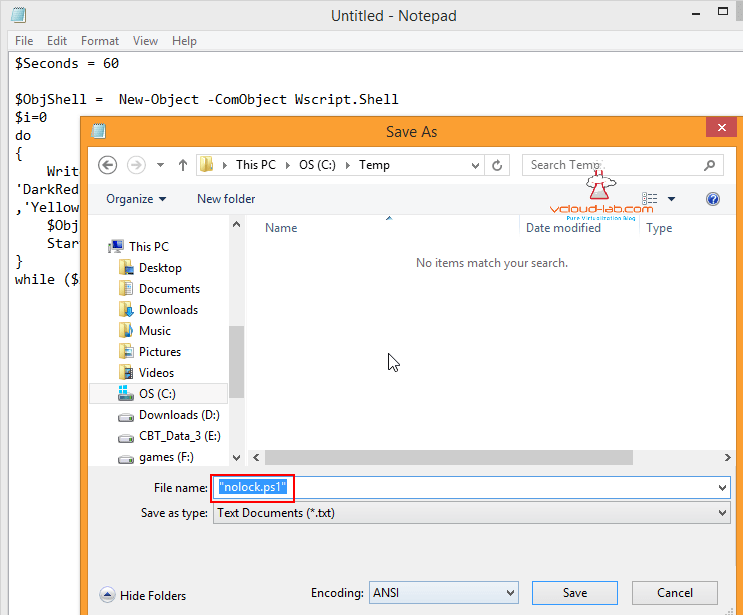Select Downloads (D:) drive
The width and height of the screenshot is (743, 615).
pyautogui.click(x=179, y=415)
